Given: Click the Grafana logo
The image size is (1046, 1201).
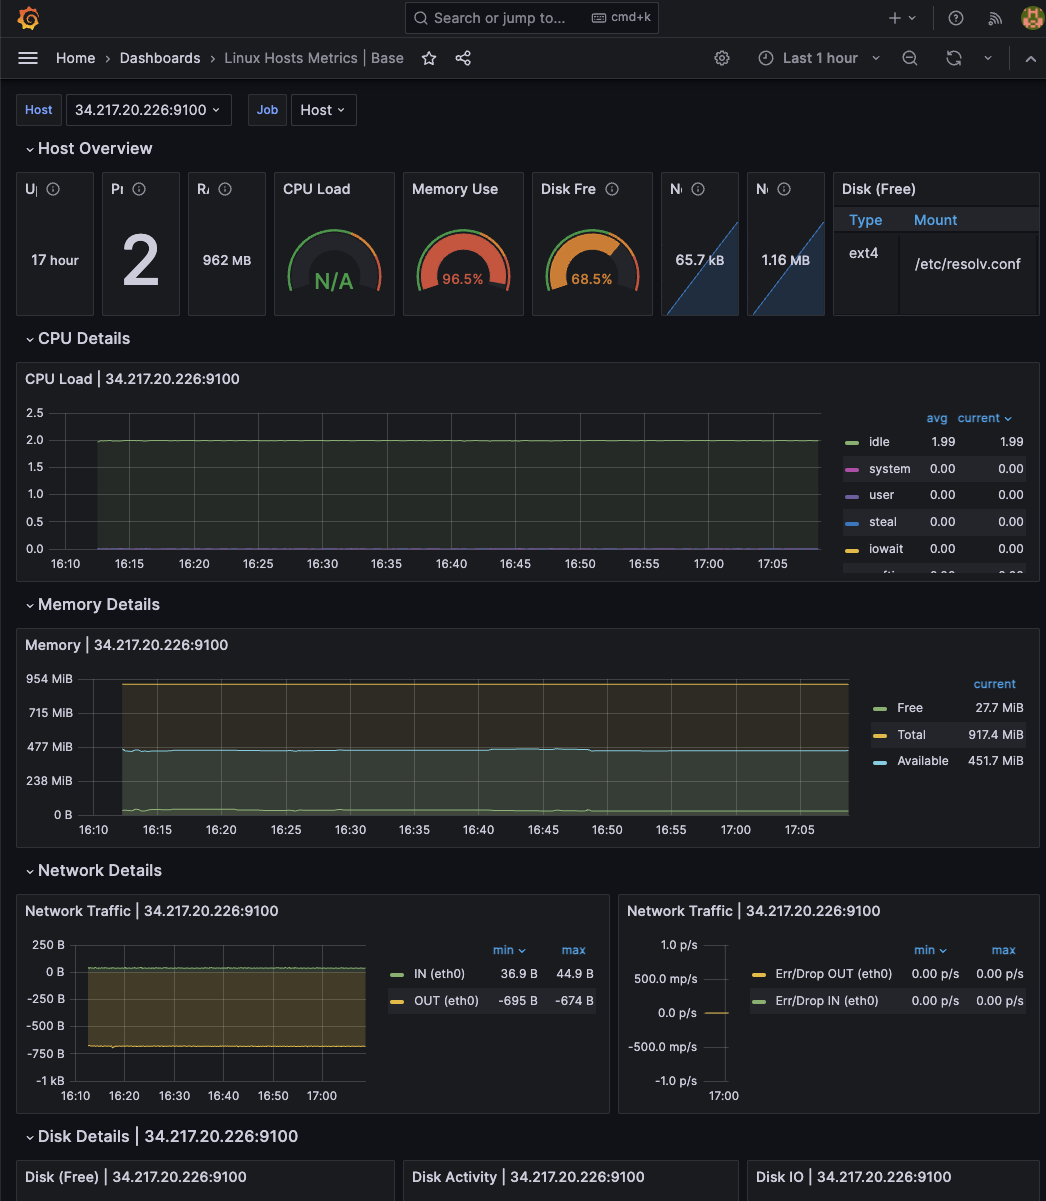Looking at the screenshot, I should (27, 17).
